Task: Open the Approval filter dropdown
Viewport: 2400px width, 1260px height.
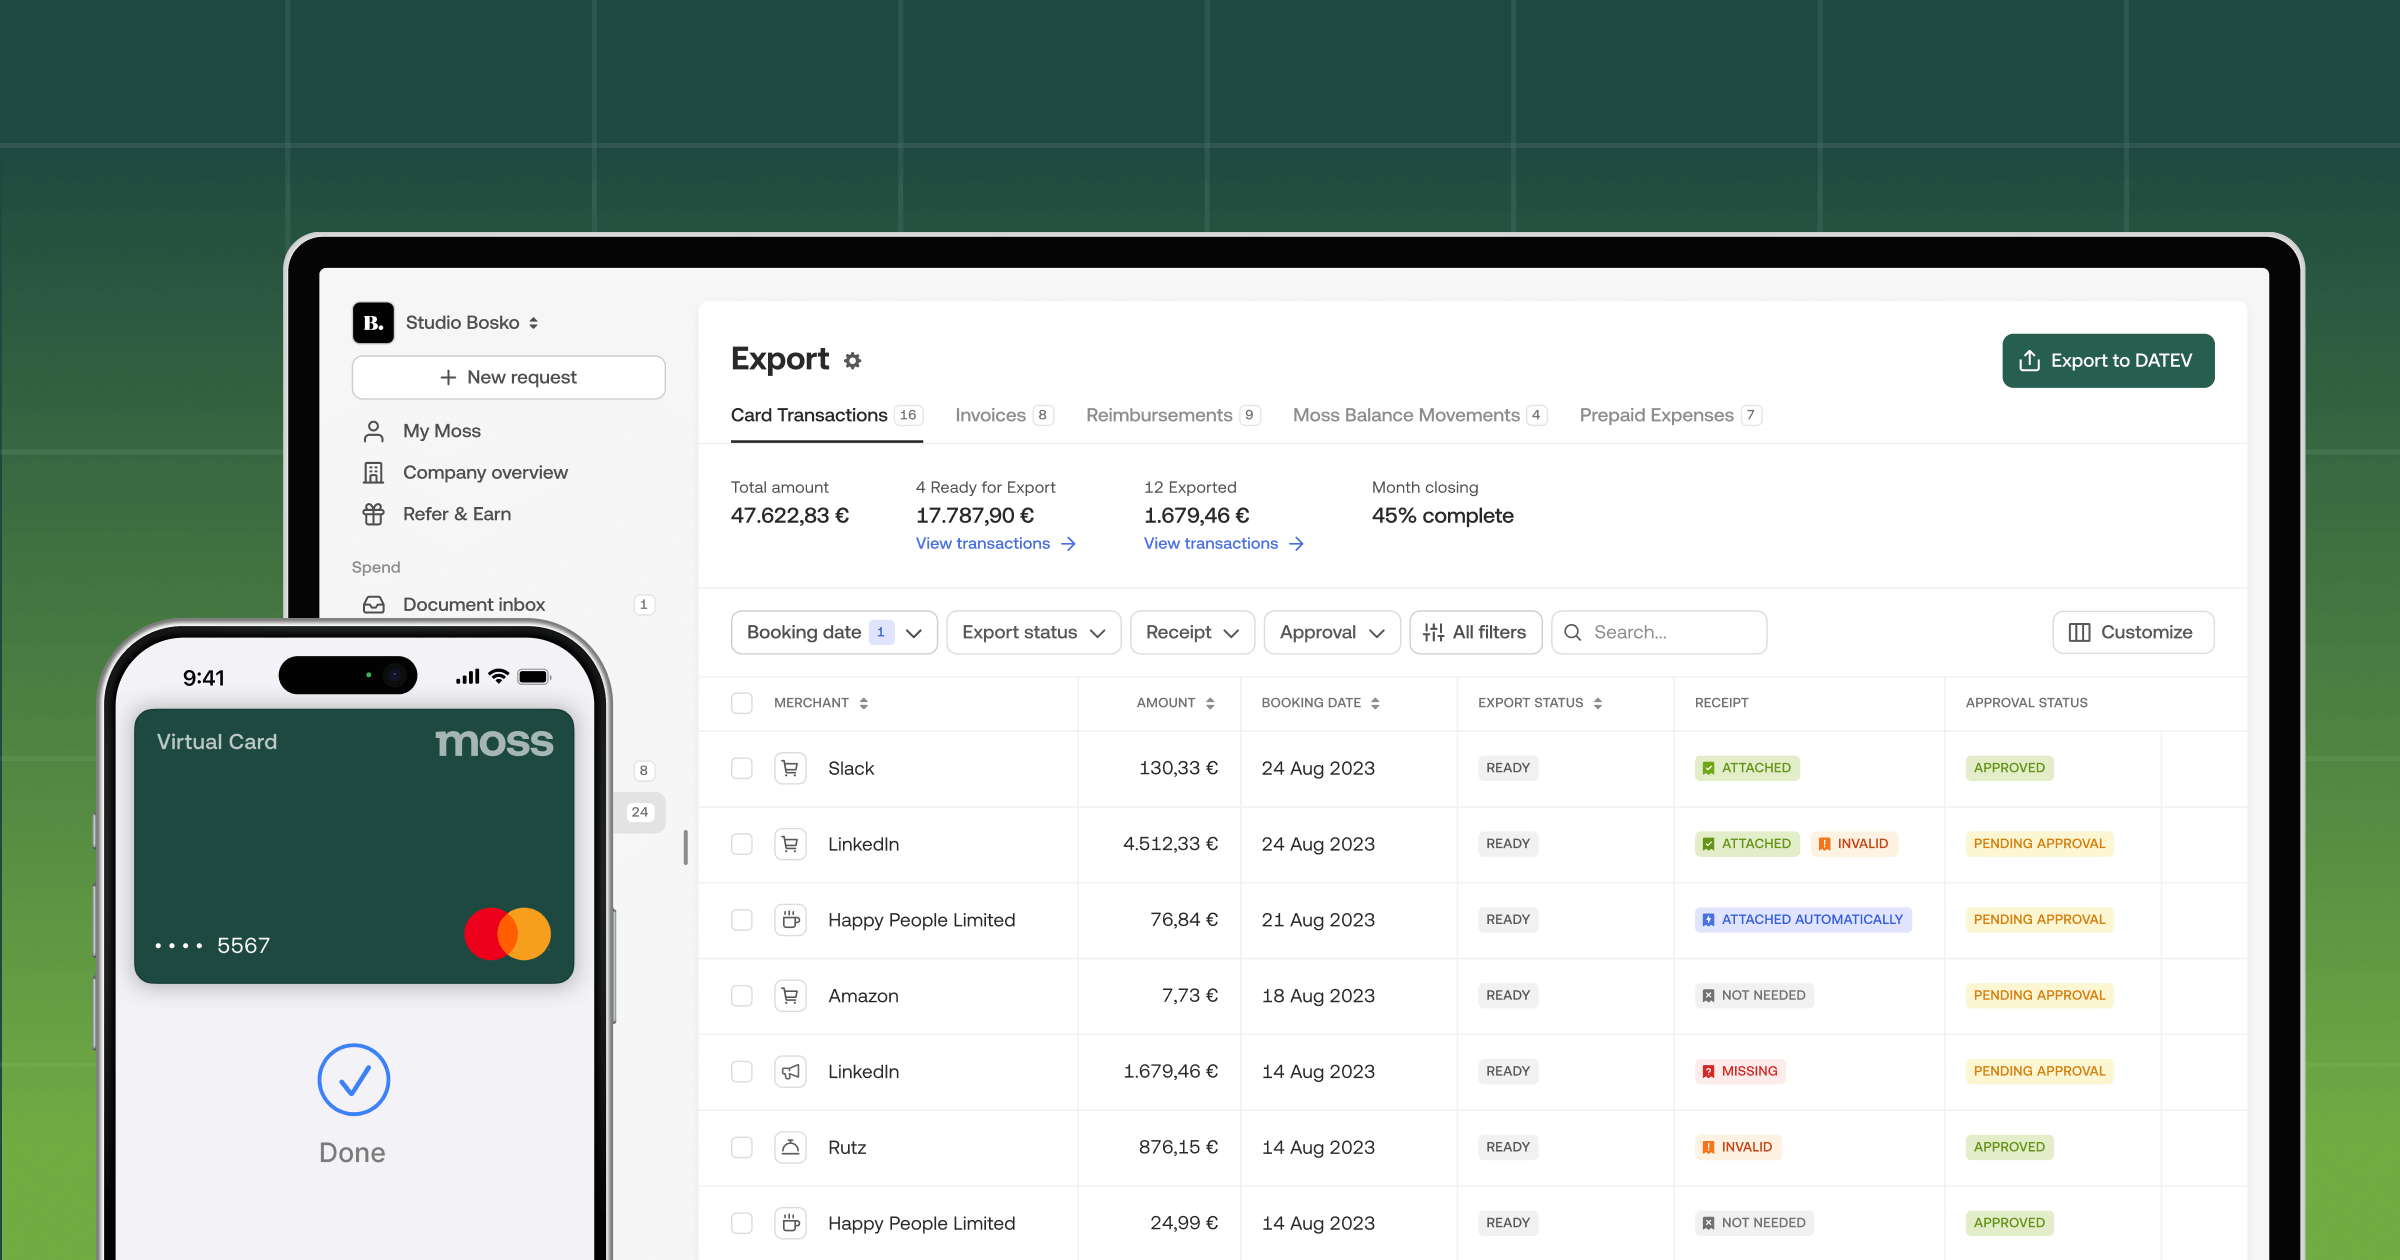Action: pos(1331,632)
